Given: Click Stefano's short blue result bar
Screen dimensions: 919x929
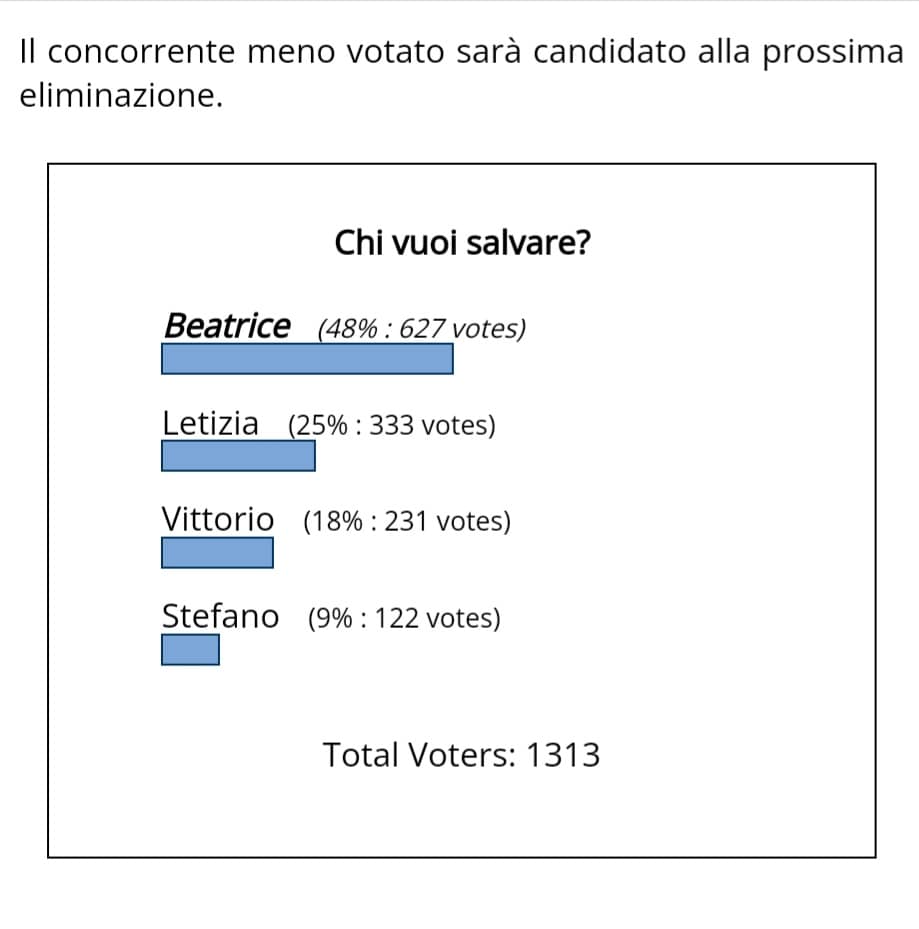Looking at the screenshot, I should (x=190, y=649).
